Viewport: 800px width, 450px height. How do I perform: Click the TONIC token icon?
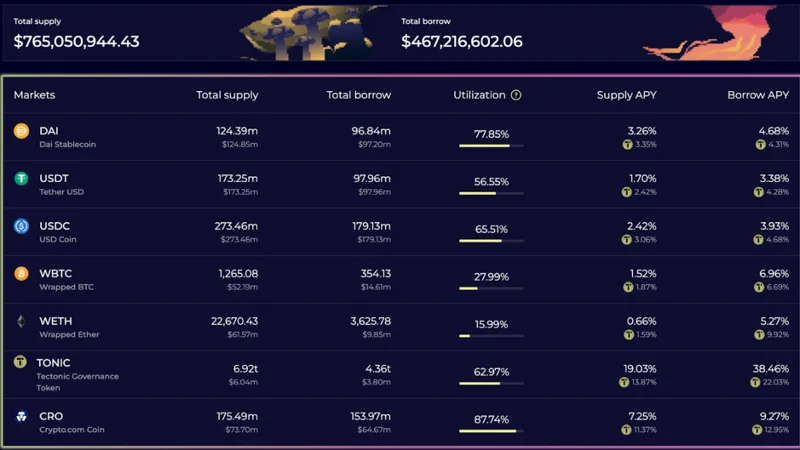[20, 362]
